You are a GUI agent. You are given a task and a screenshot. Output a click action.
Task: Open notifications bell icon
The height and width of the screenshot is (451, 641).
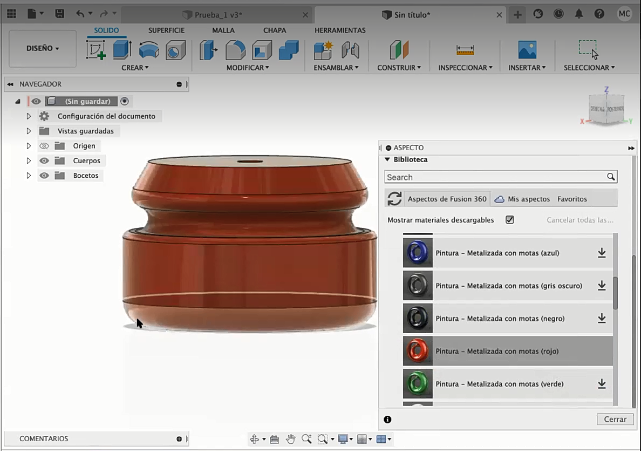(x=579, y=14)
